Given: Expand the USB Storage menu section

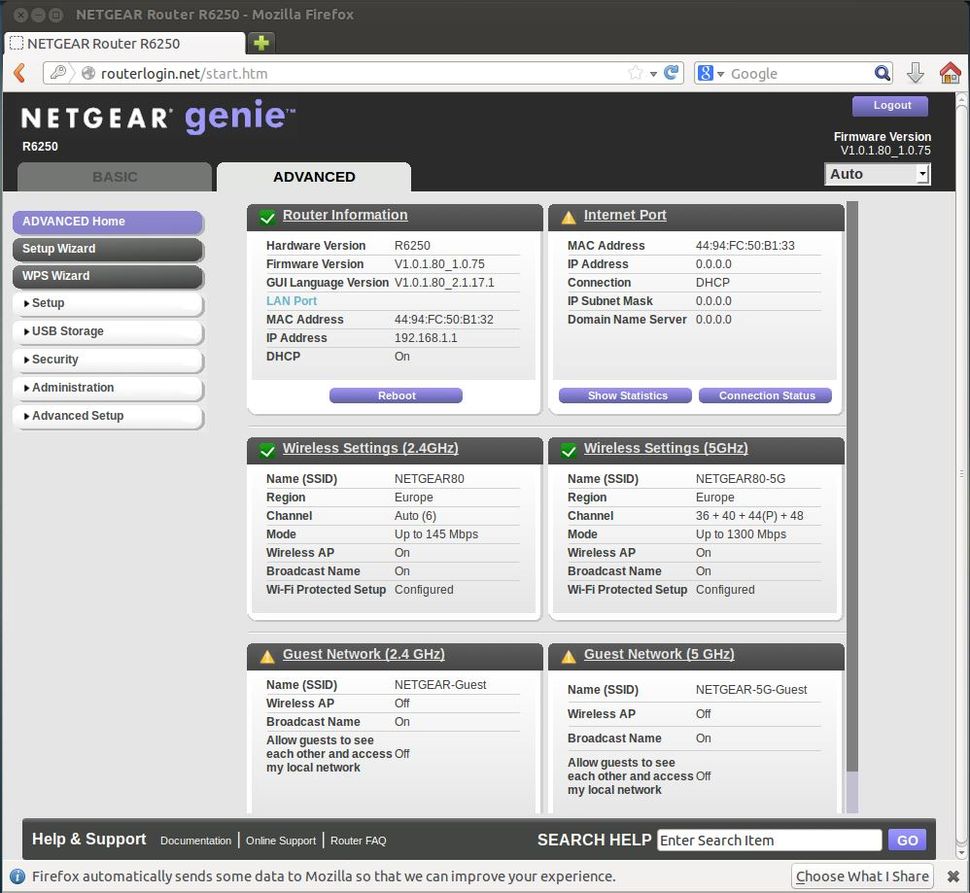Looking at the screenshot, I should pos(108,331).
